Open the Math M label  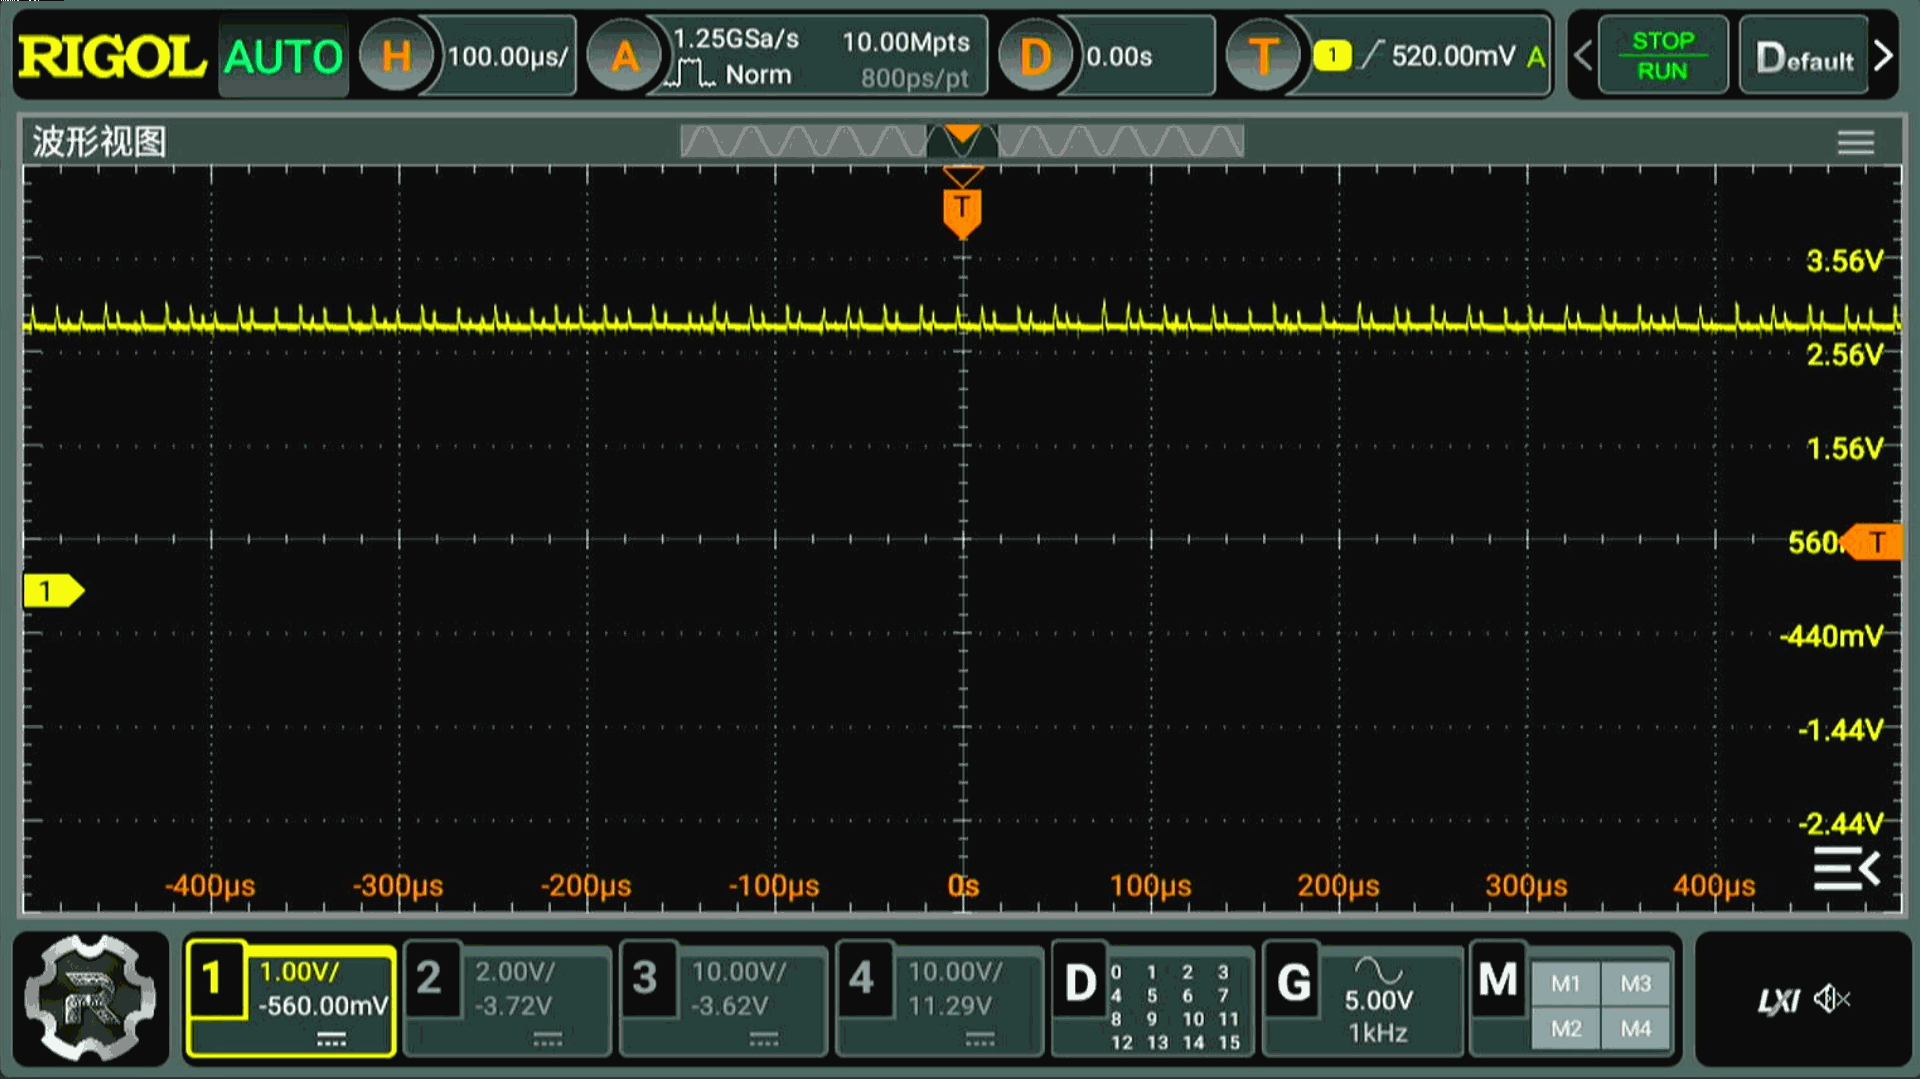[1498, 980]
